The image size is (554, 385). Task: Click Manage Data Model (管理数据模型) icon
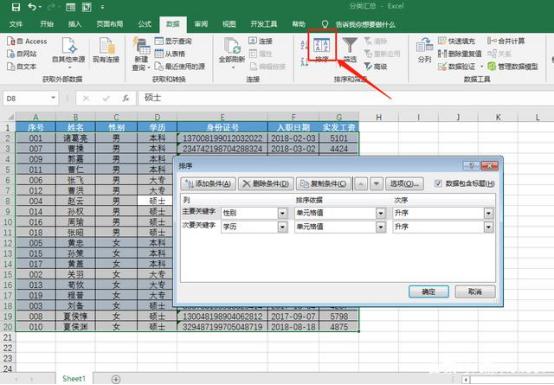point(492,66)
